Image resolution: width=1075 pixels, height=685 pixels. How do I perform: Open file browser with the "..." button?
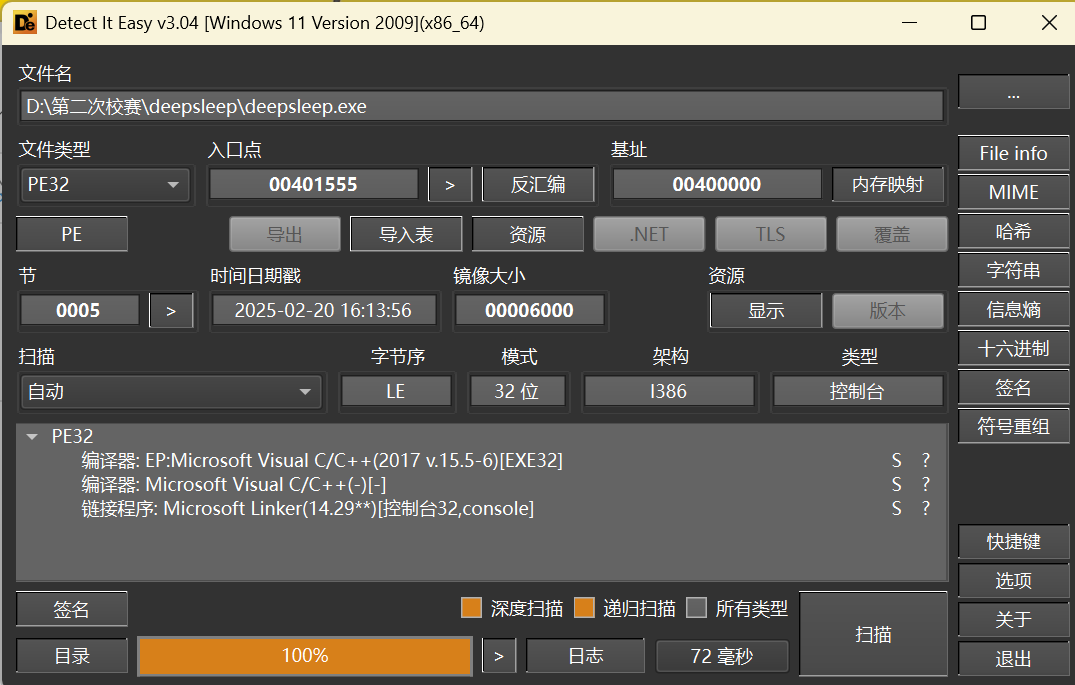coord(1013,93)
